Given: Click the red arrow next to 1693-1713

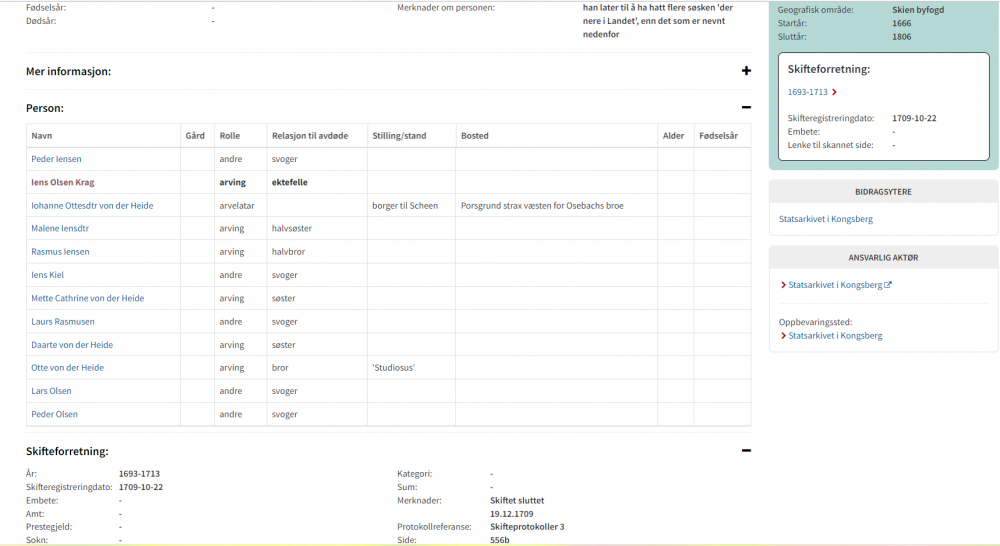Looking at the screenshot, I should pyautogui.click(x=834, y=92).
